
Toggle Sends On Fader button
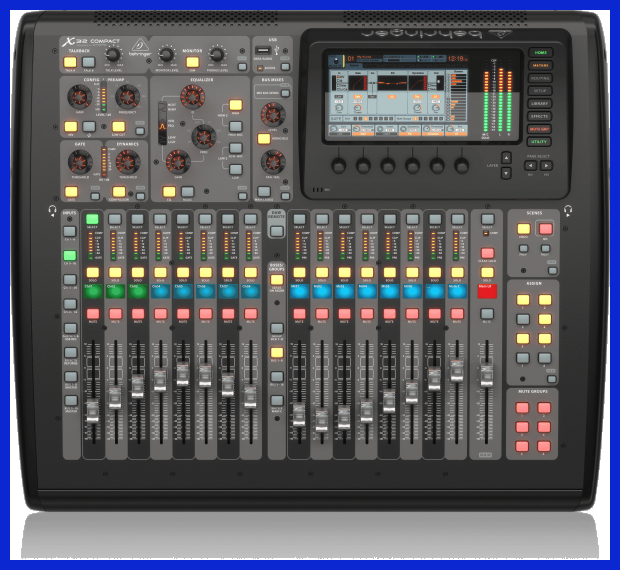click(277, 280)
